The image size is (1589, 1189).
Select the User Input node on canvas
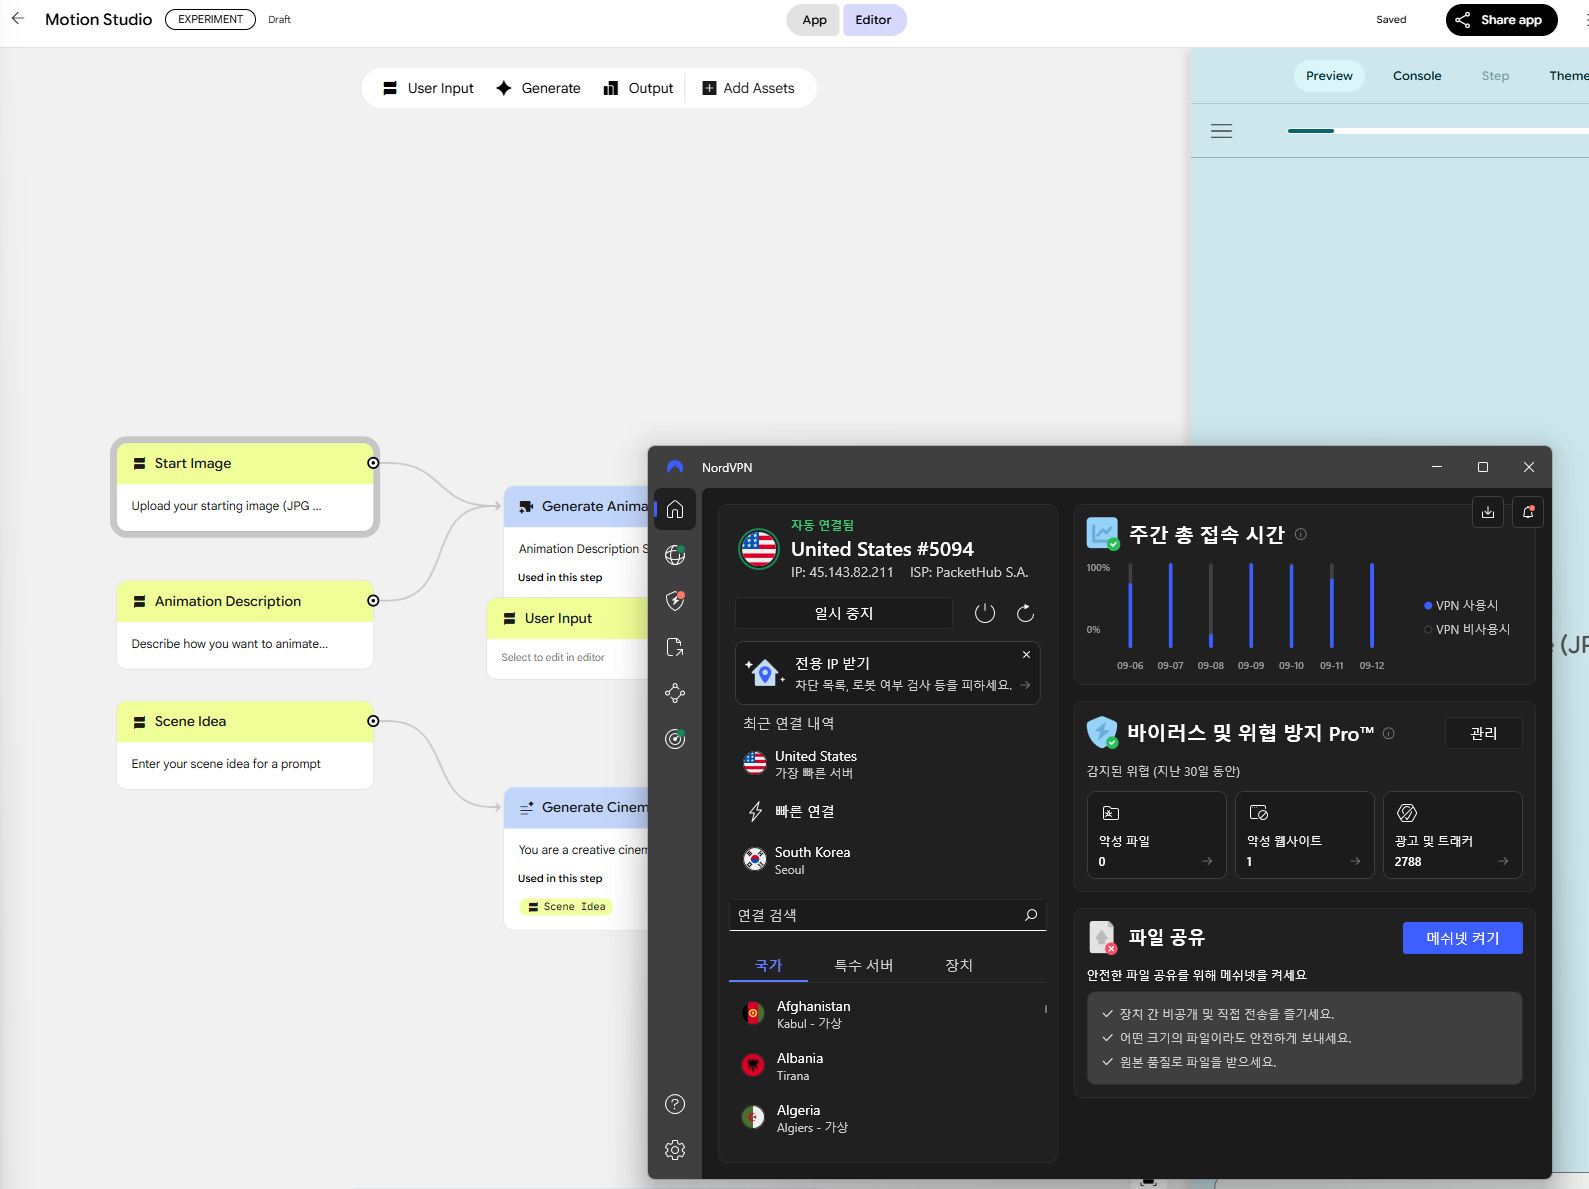[x=568, y=638]
